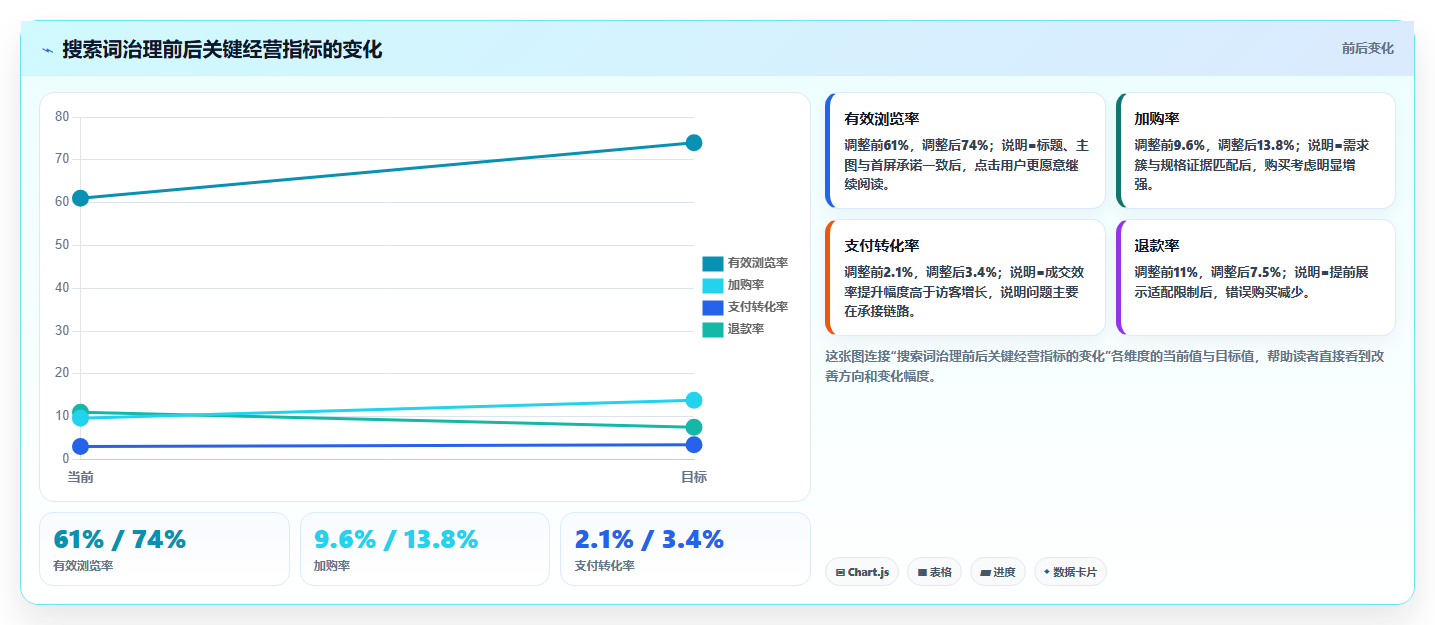Click the 数据卡片 tag sparkle icon
Screen dimensions: 1435x625
tap(1047, 572)
